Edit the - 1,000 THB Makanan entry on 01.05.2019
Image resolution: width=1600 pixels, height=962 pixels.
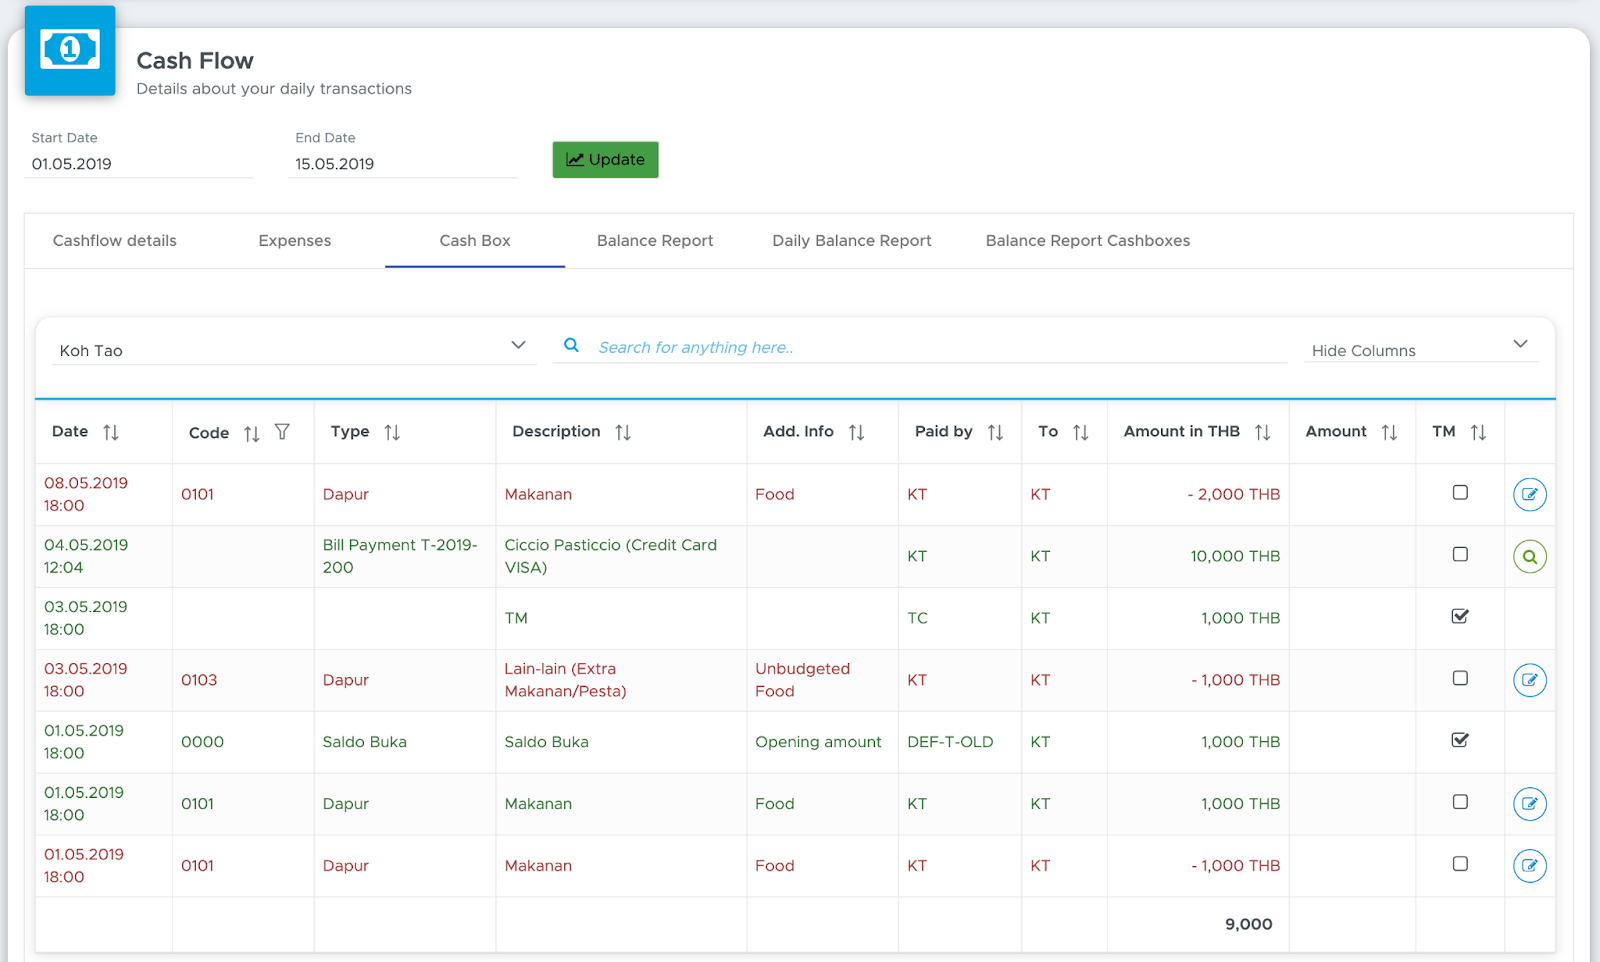[x=1530, y=866]
